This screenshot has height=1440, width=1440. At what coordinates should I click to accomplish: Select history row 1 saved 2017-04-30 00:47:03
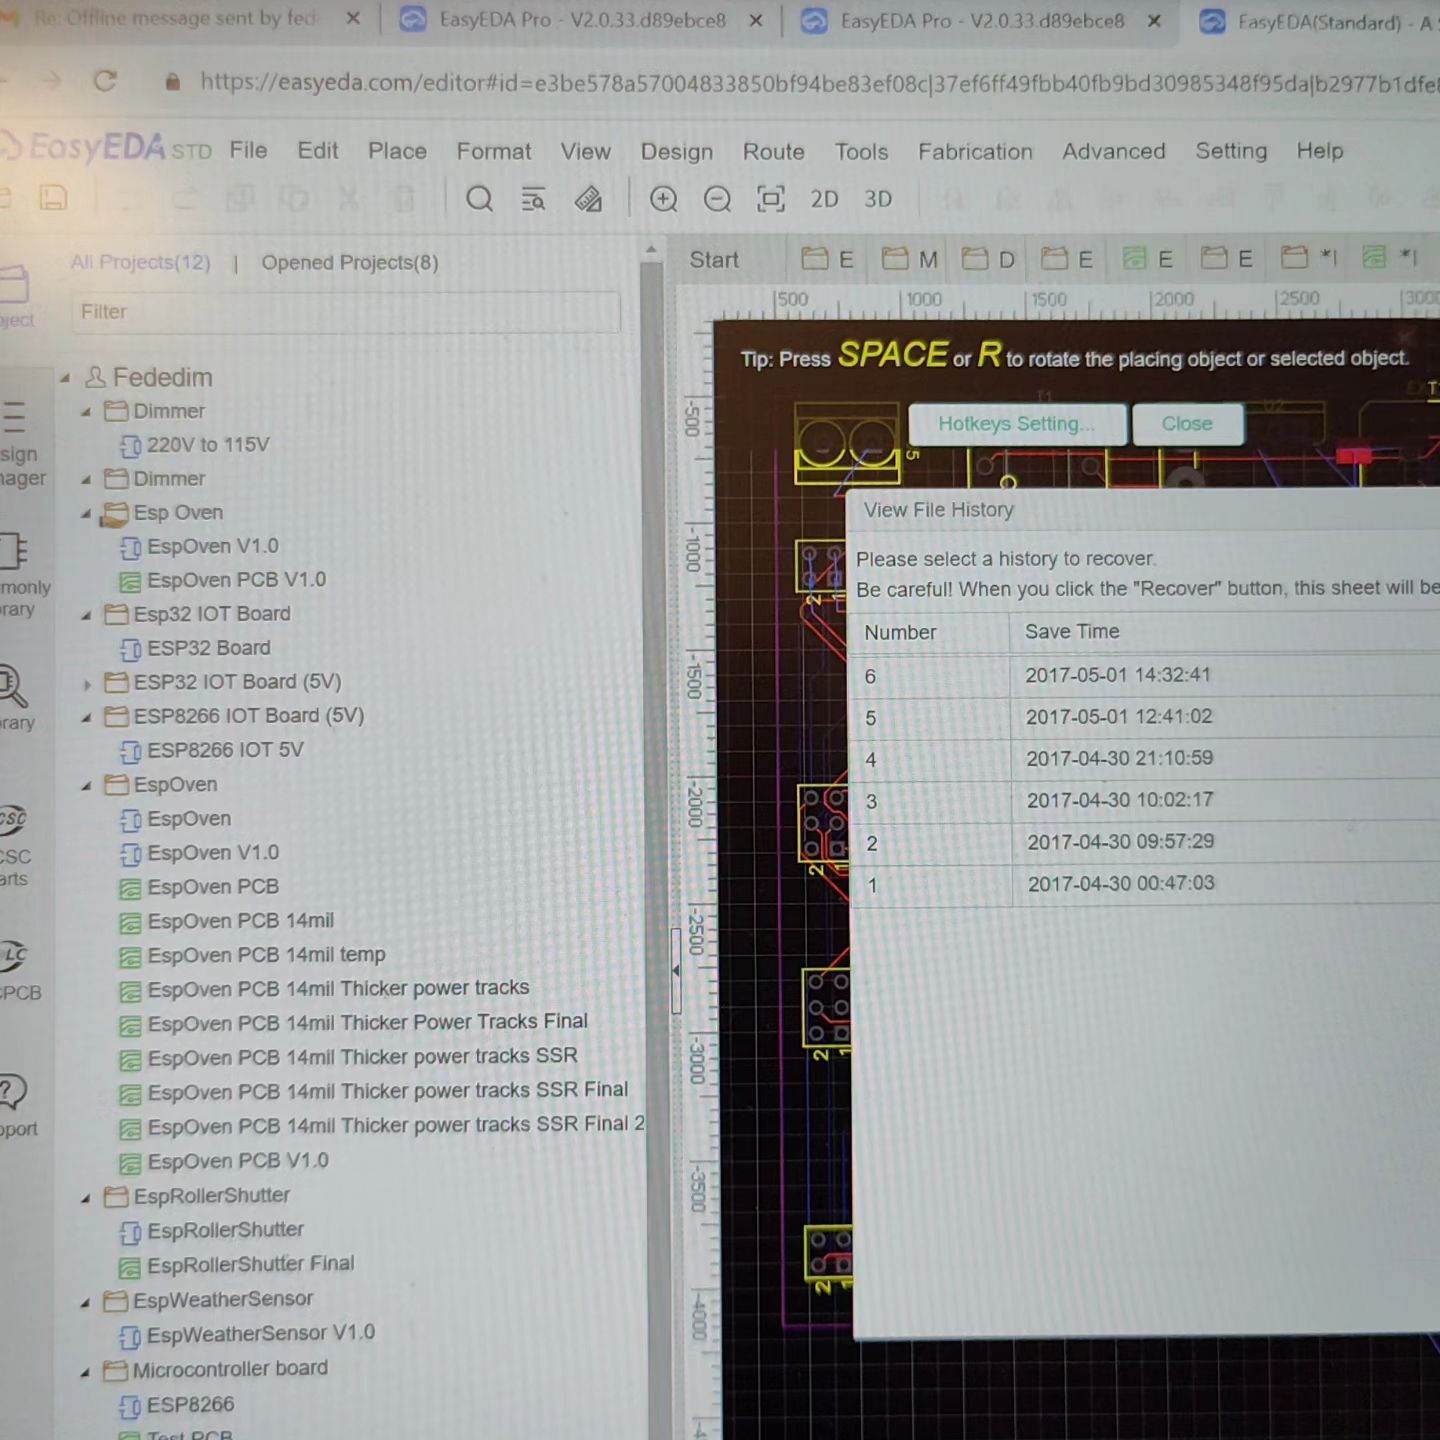[1144, 884]
